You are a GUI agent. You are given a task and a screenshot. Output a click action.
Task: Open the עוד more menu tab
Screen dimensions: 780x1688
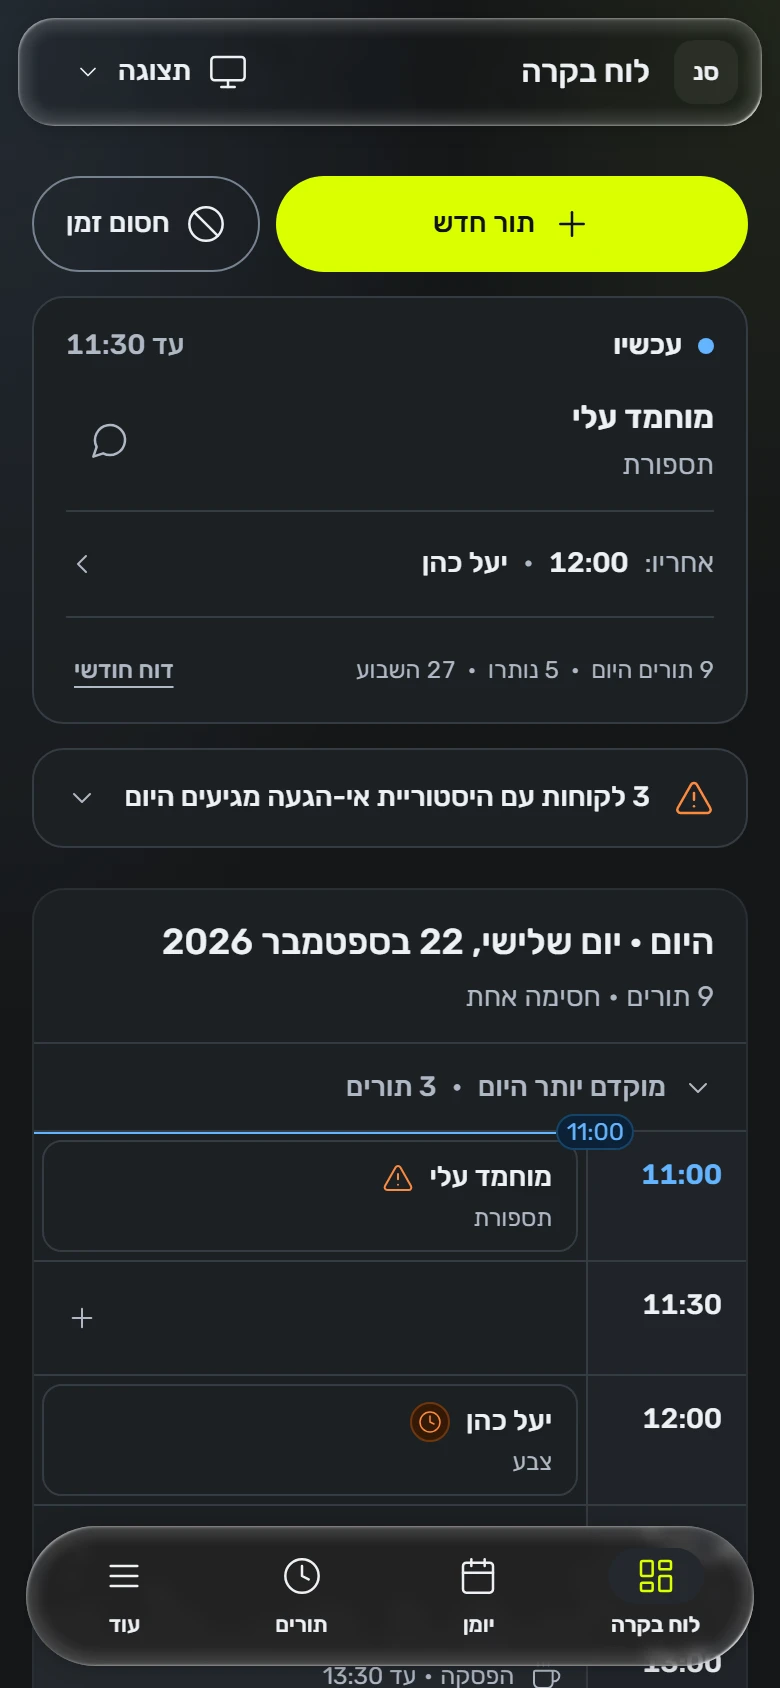click(x=124, y=1596)
